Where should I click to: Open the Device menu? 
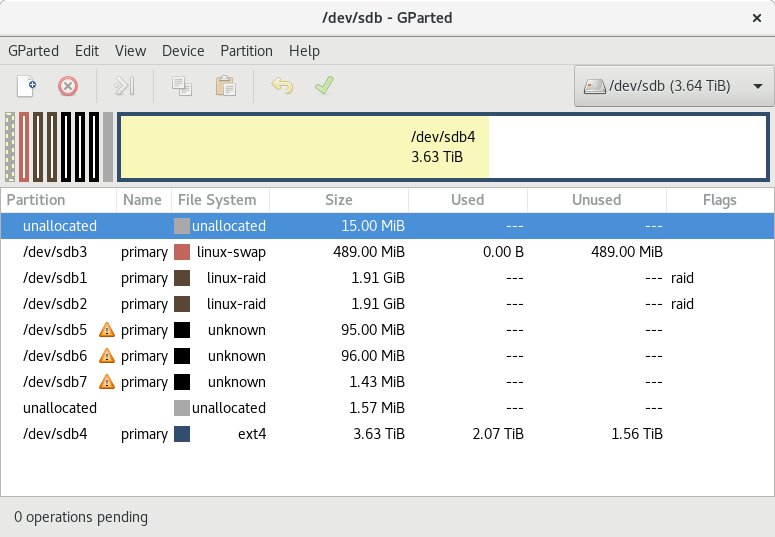tap(183, 51)
